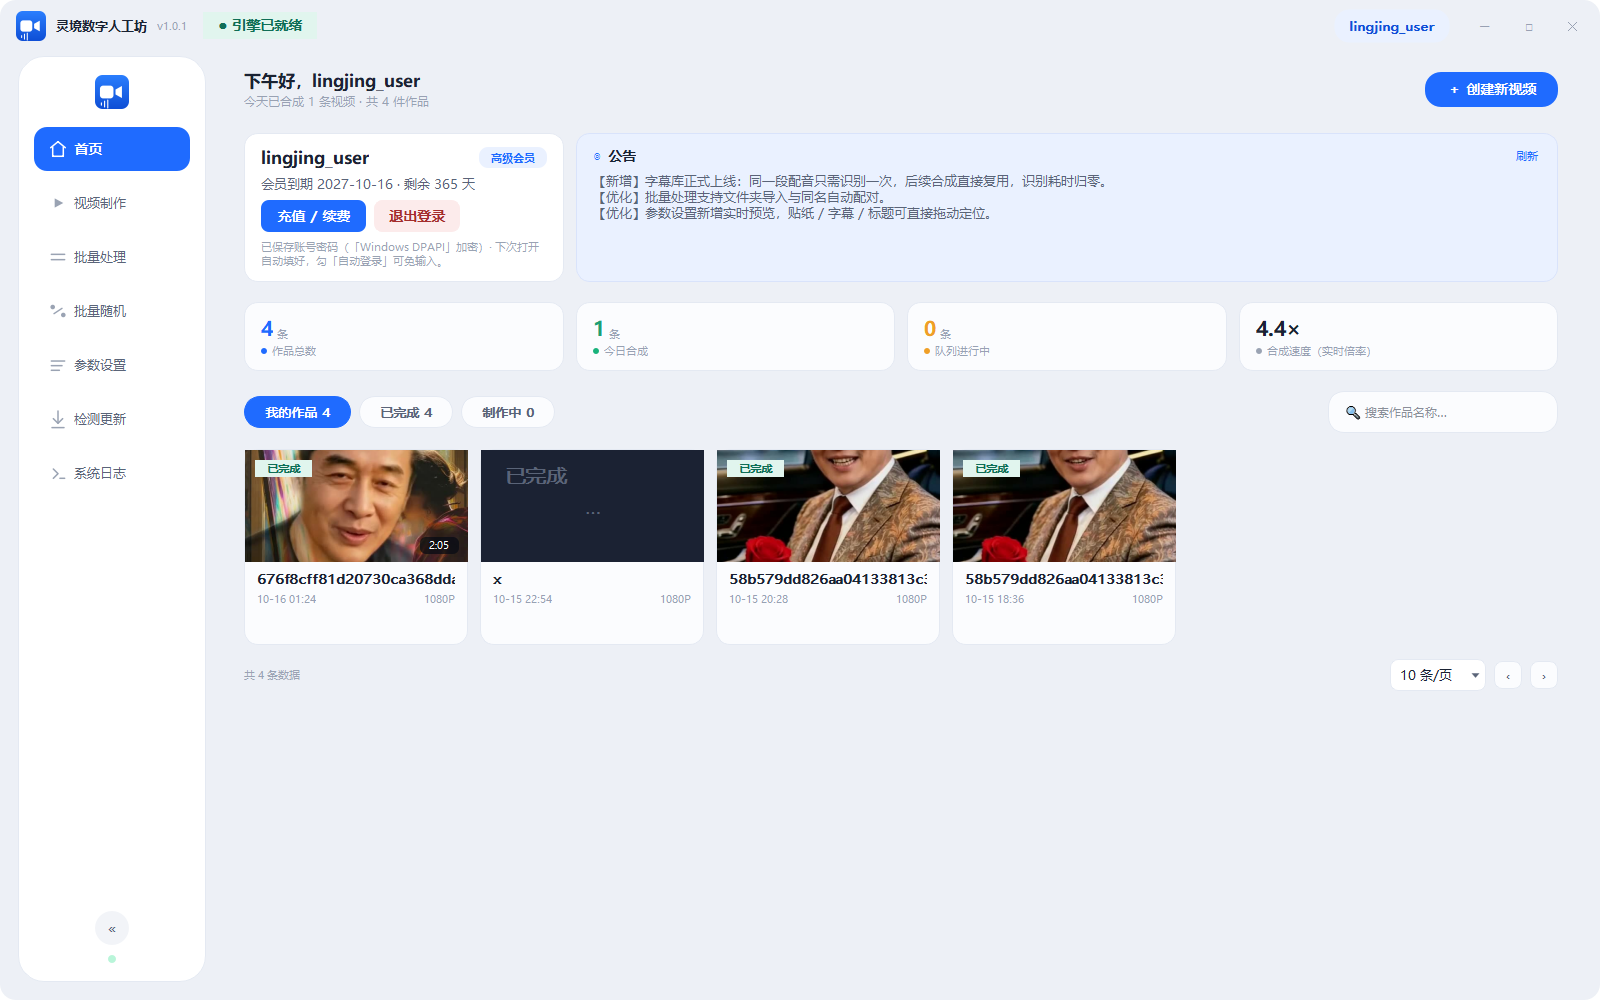
Task: Click the 合成速度 4.4× stat card
Action: 1398,337
